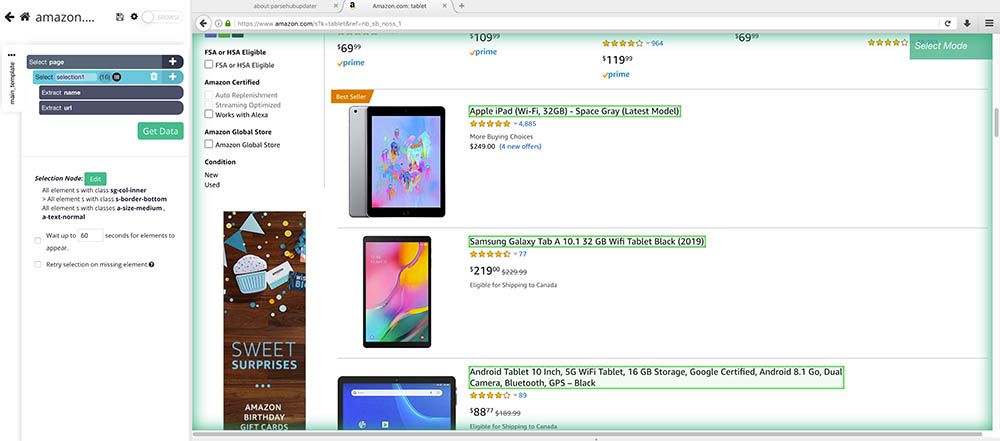Select the 'Extract name' command
This screenshot has width=1000, height=441.
[x=111, y=93]
